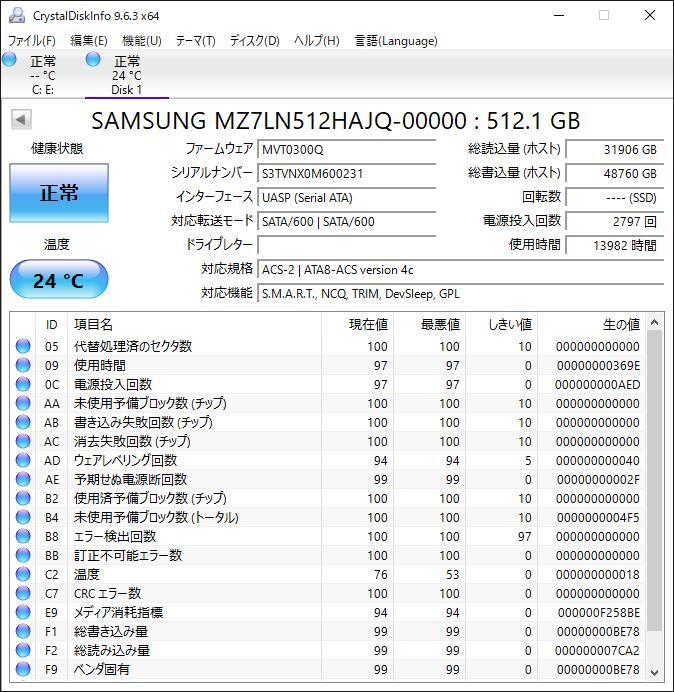The image size is (674, 692).
Task: Click raw value 000000F258BE
Action: coord(599,612)
